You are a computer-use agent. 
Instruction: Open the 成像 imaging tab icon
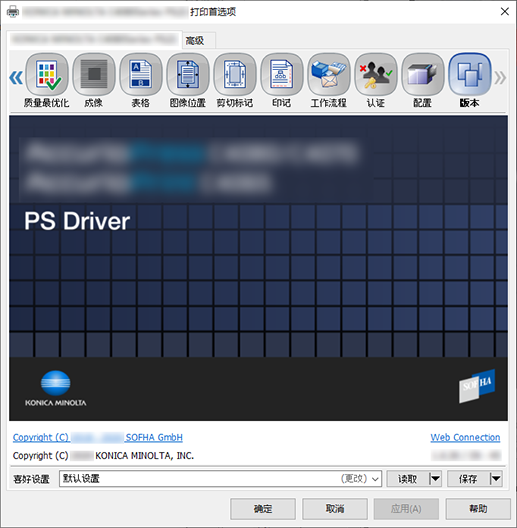tap(94, 75)
